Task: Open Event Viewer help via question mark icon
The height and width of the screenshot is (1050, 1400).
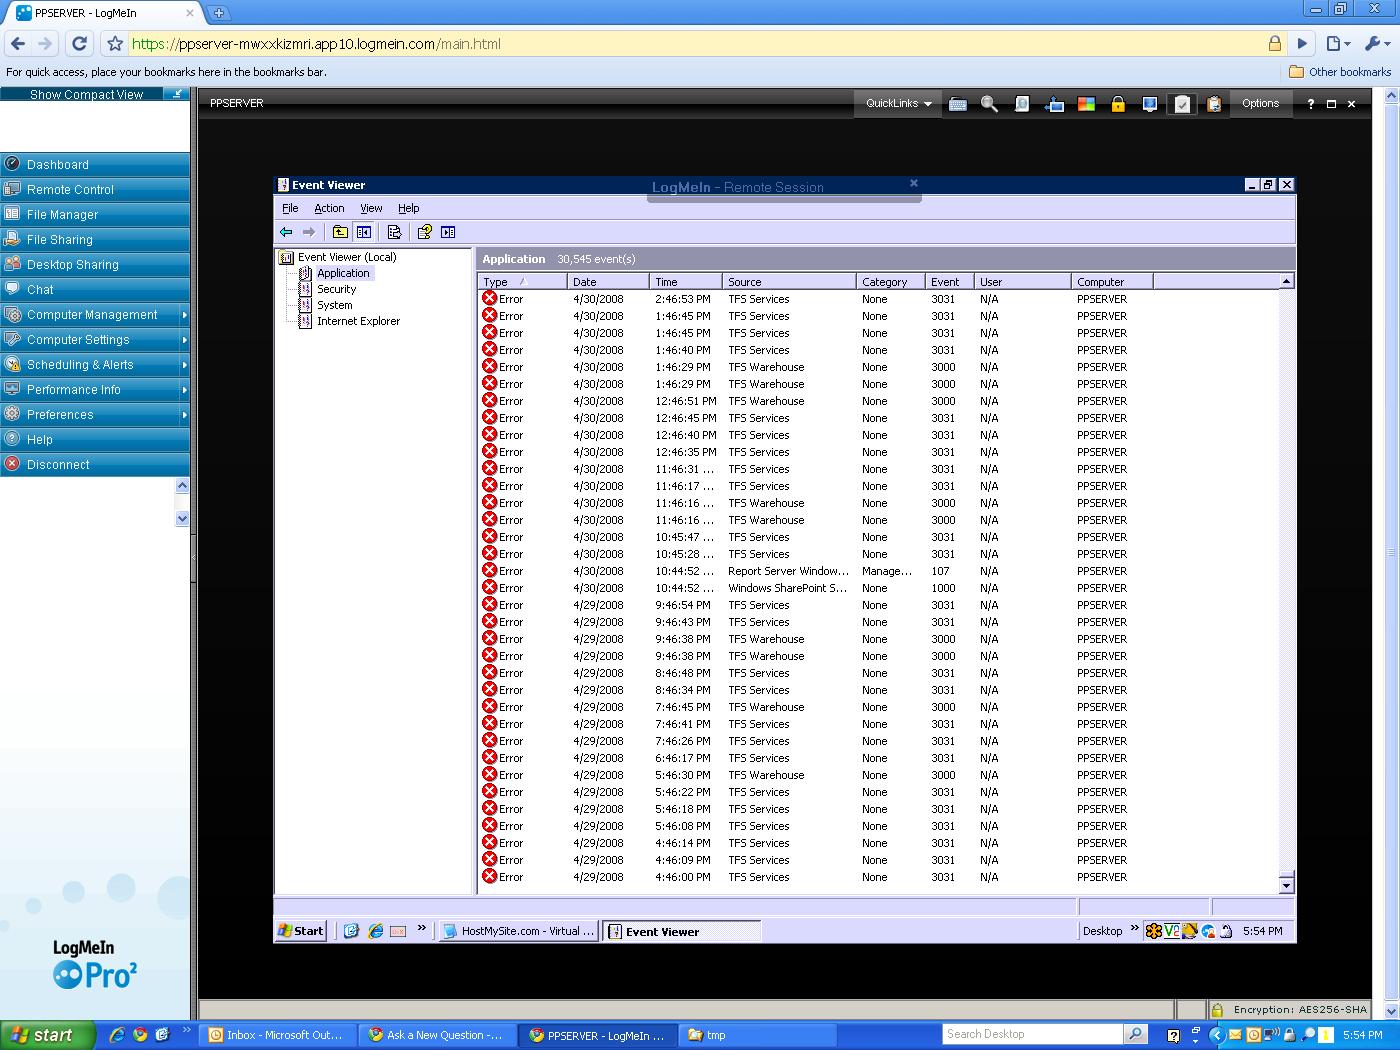Action: point(424,232)
